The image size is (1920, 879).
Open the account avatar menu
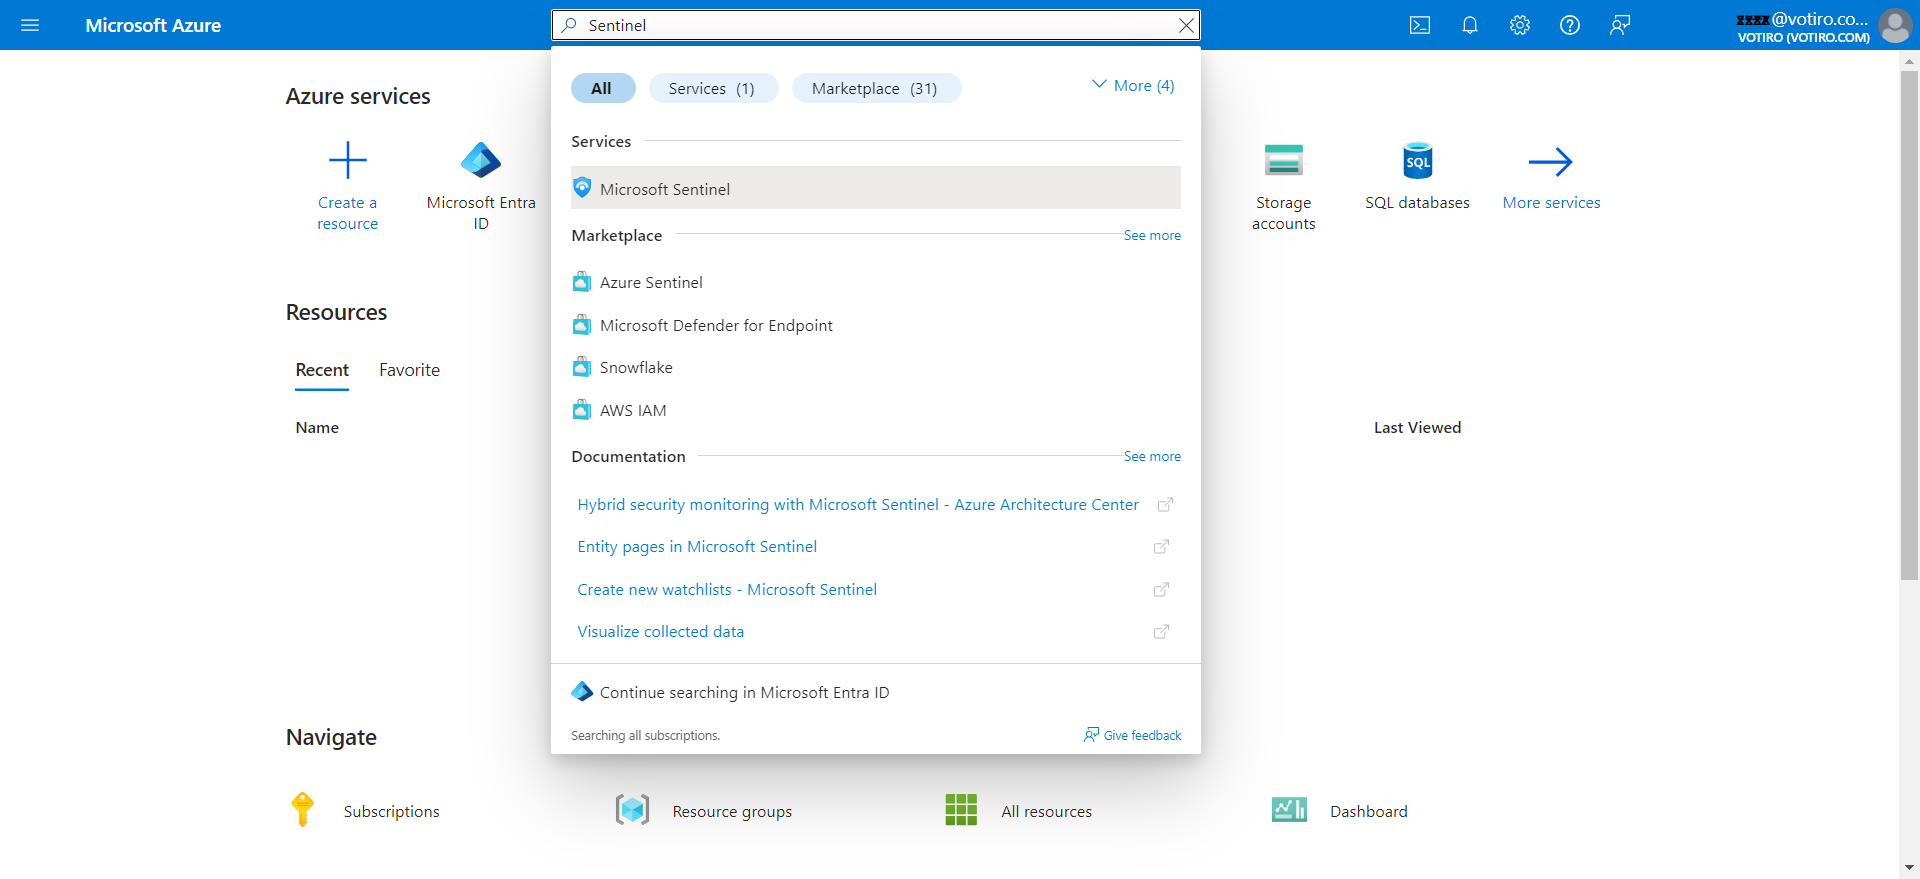(x=1895, y=25)
